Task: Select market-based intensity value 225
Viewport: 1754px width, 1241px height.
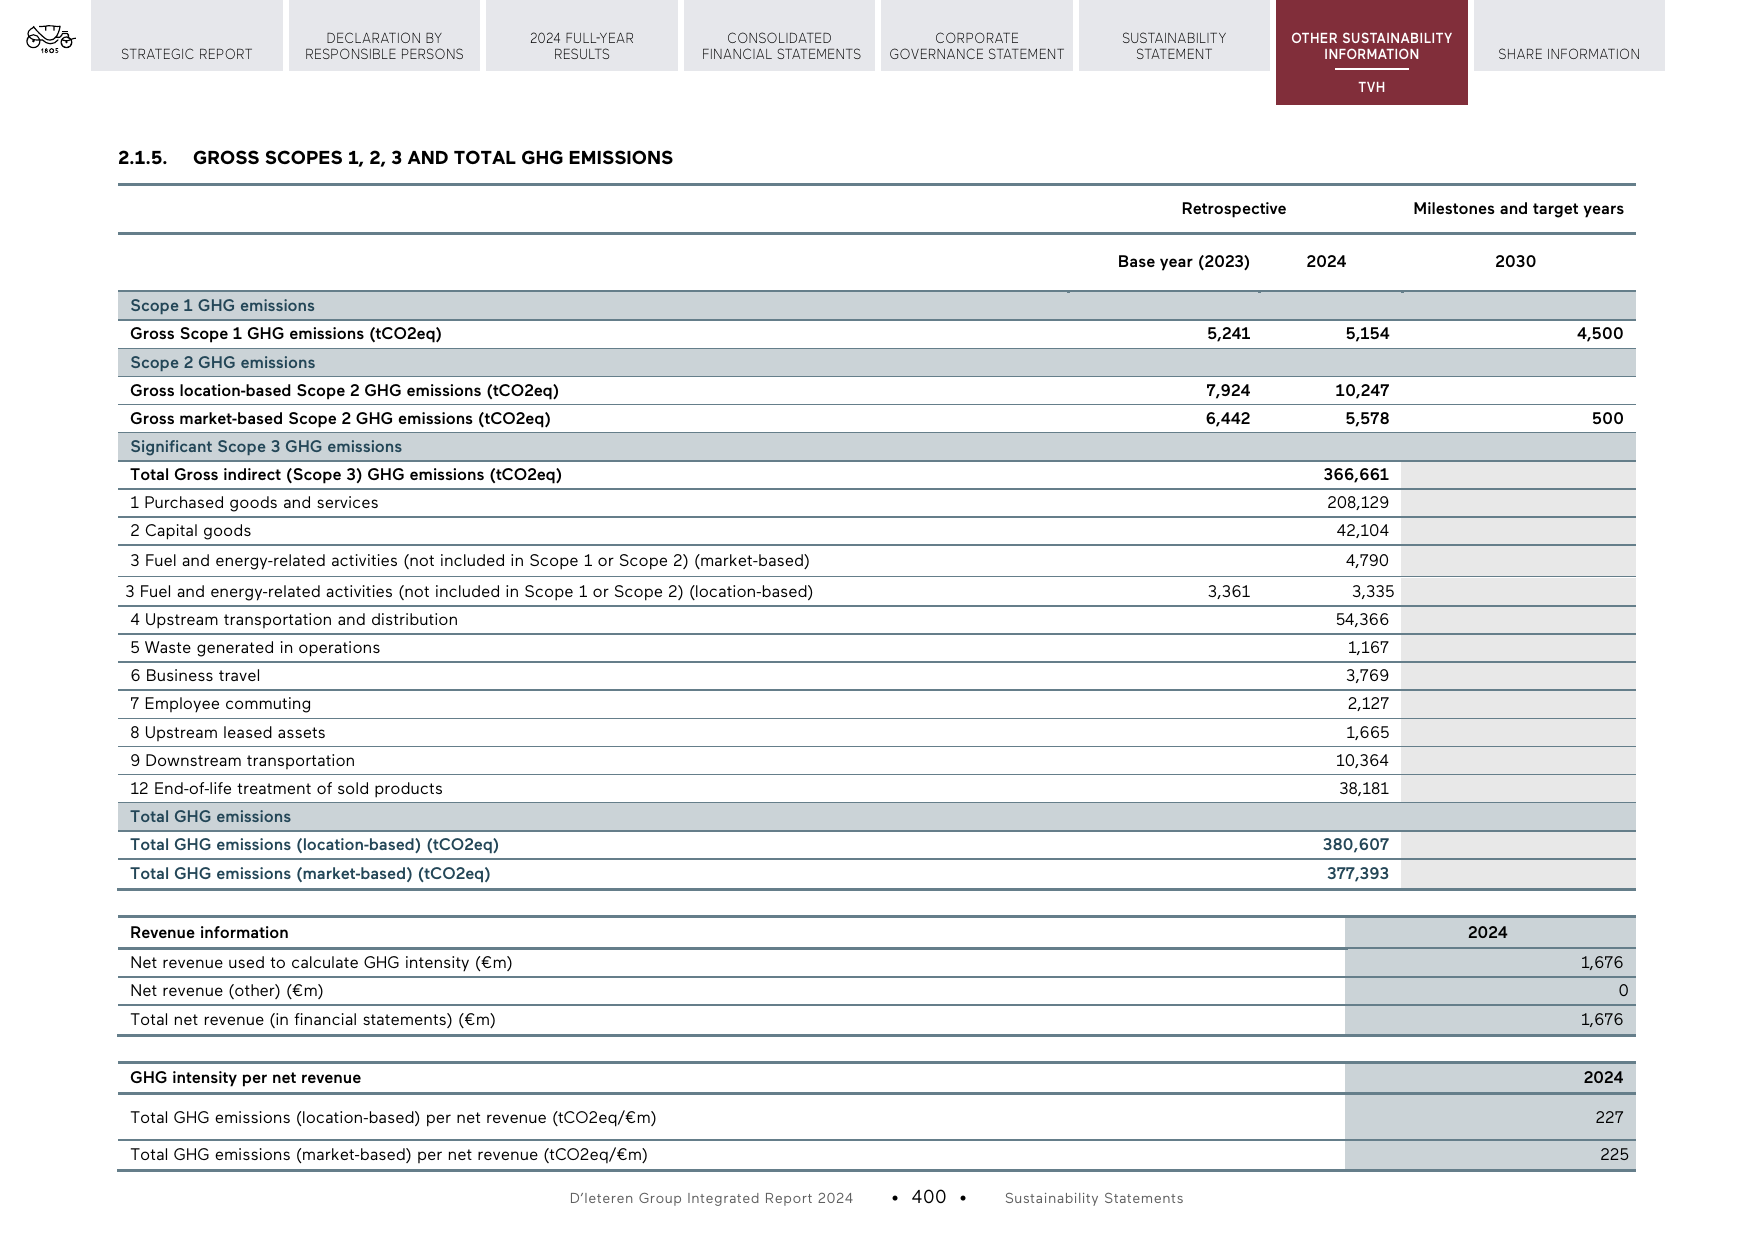Action: [1614, 1155]
